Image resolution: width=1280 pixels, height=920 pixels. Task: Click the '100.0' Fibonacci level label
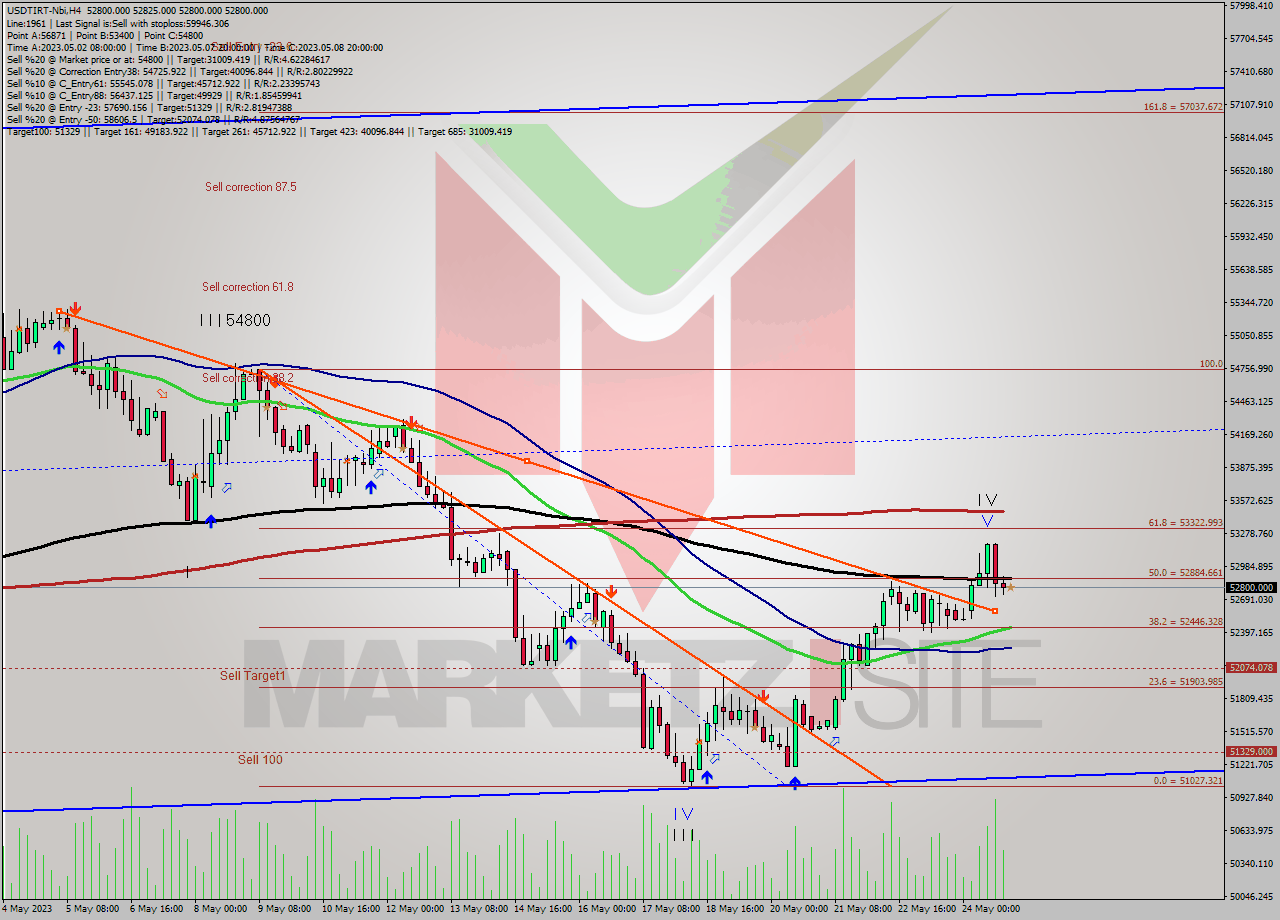[1211, 364]
